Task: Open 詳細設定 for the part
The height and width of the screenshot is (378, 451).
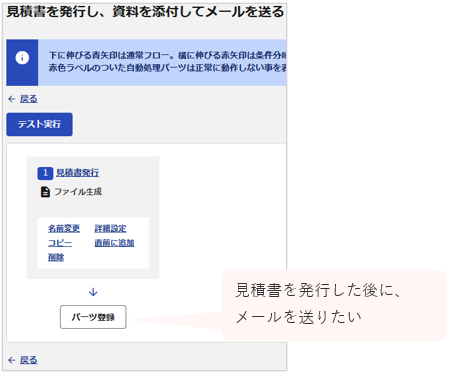Action: [110, 228]
